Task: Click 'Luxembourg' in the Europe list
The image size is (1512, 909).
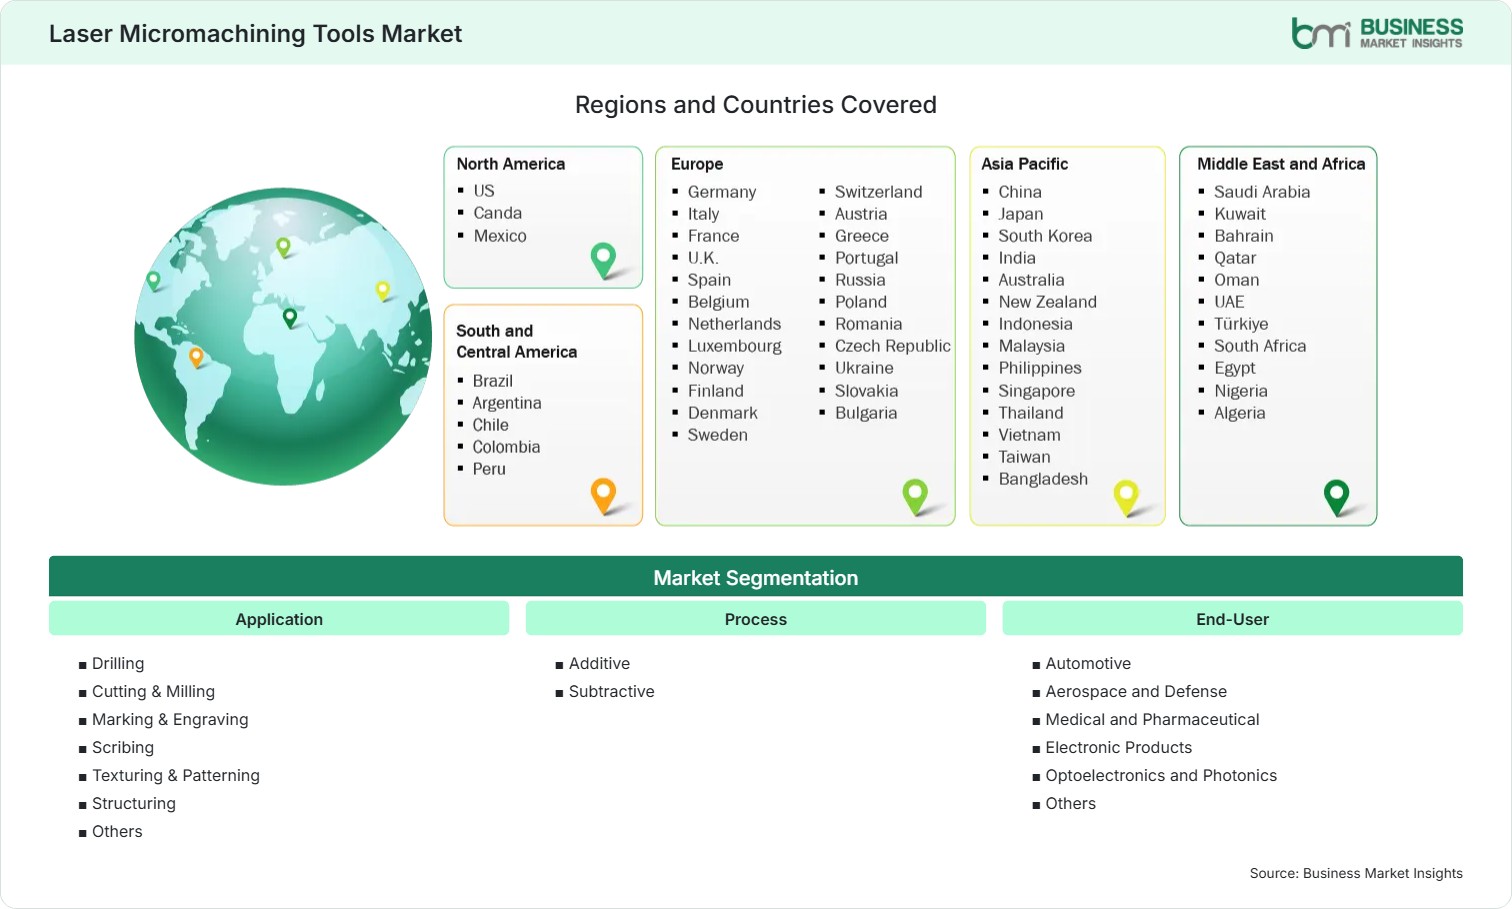Action: (735, 346)
